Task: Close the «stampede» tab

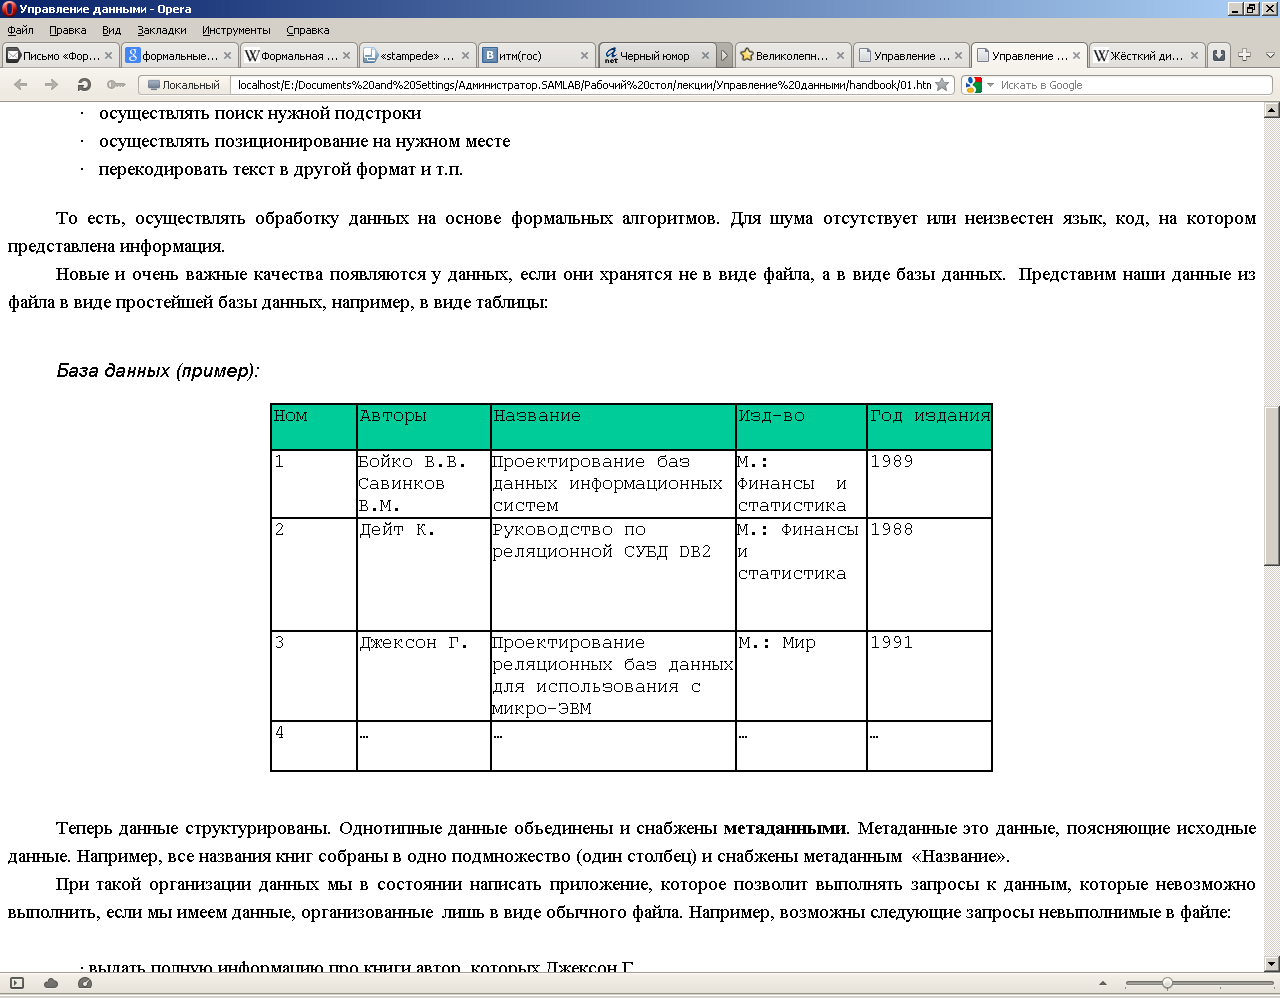Action: click(466, 56)
